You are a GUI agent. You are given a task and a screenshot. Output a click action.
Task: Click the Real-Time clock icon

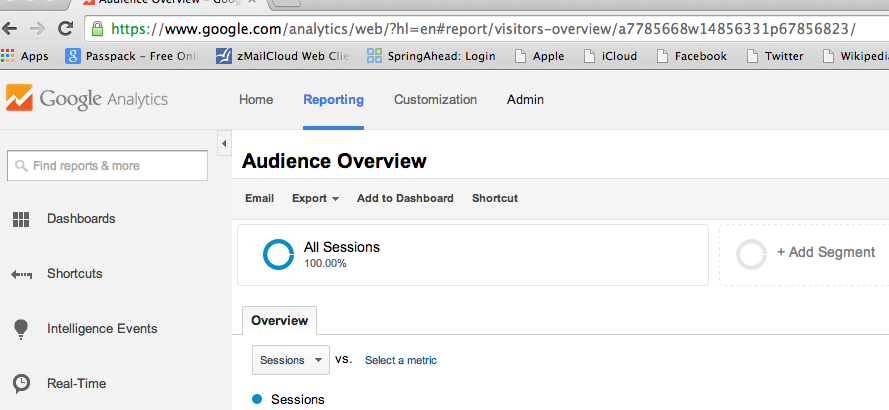click(x=21, y=384)
